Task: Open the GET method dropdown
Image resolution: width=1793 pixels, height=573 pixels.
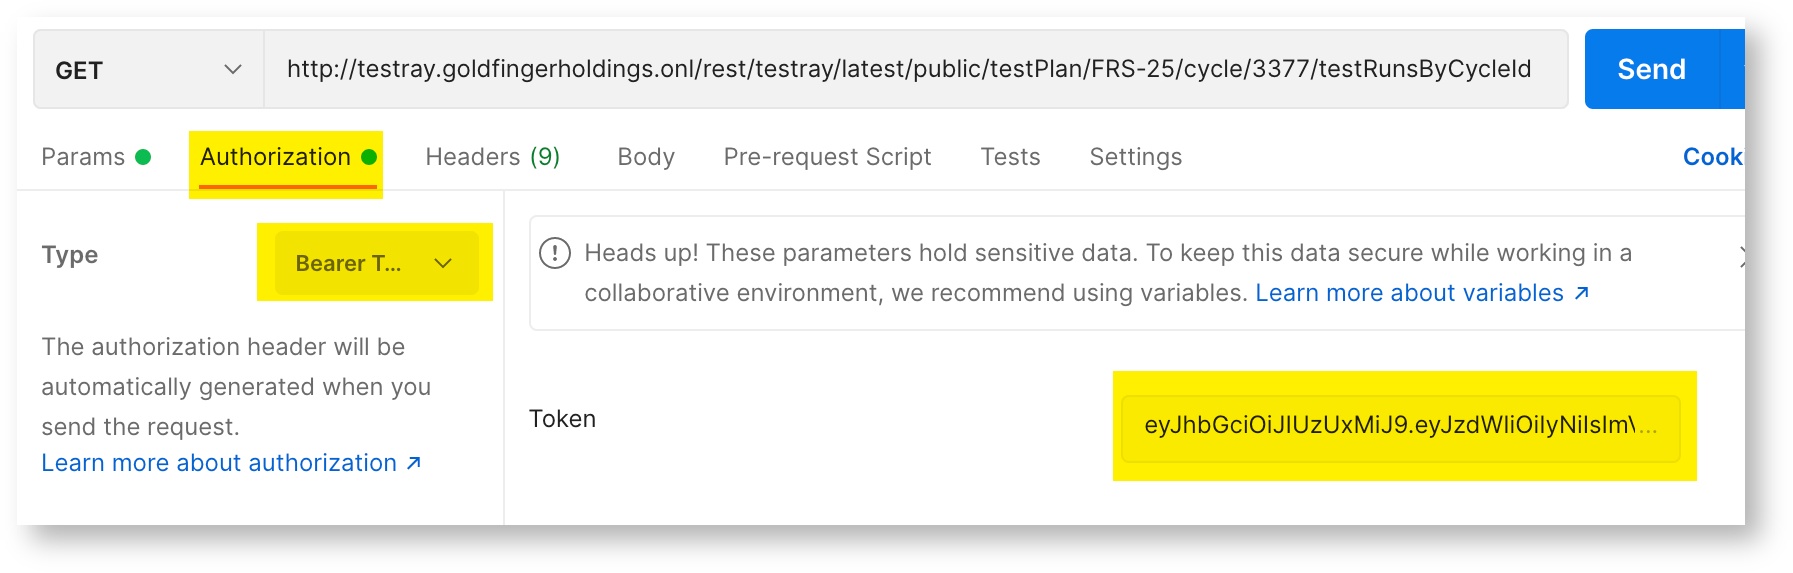Action: 149,70
